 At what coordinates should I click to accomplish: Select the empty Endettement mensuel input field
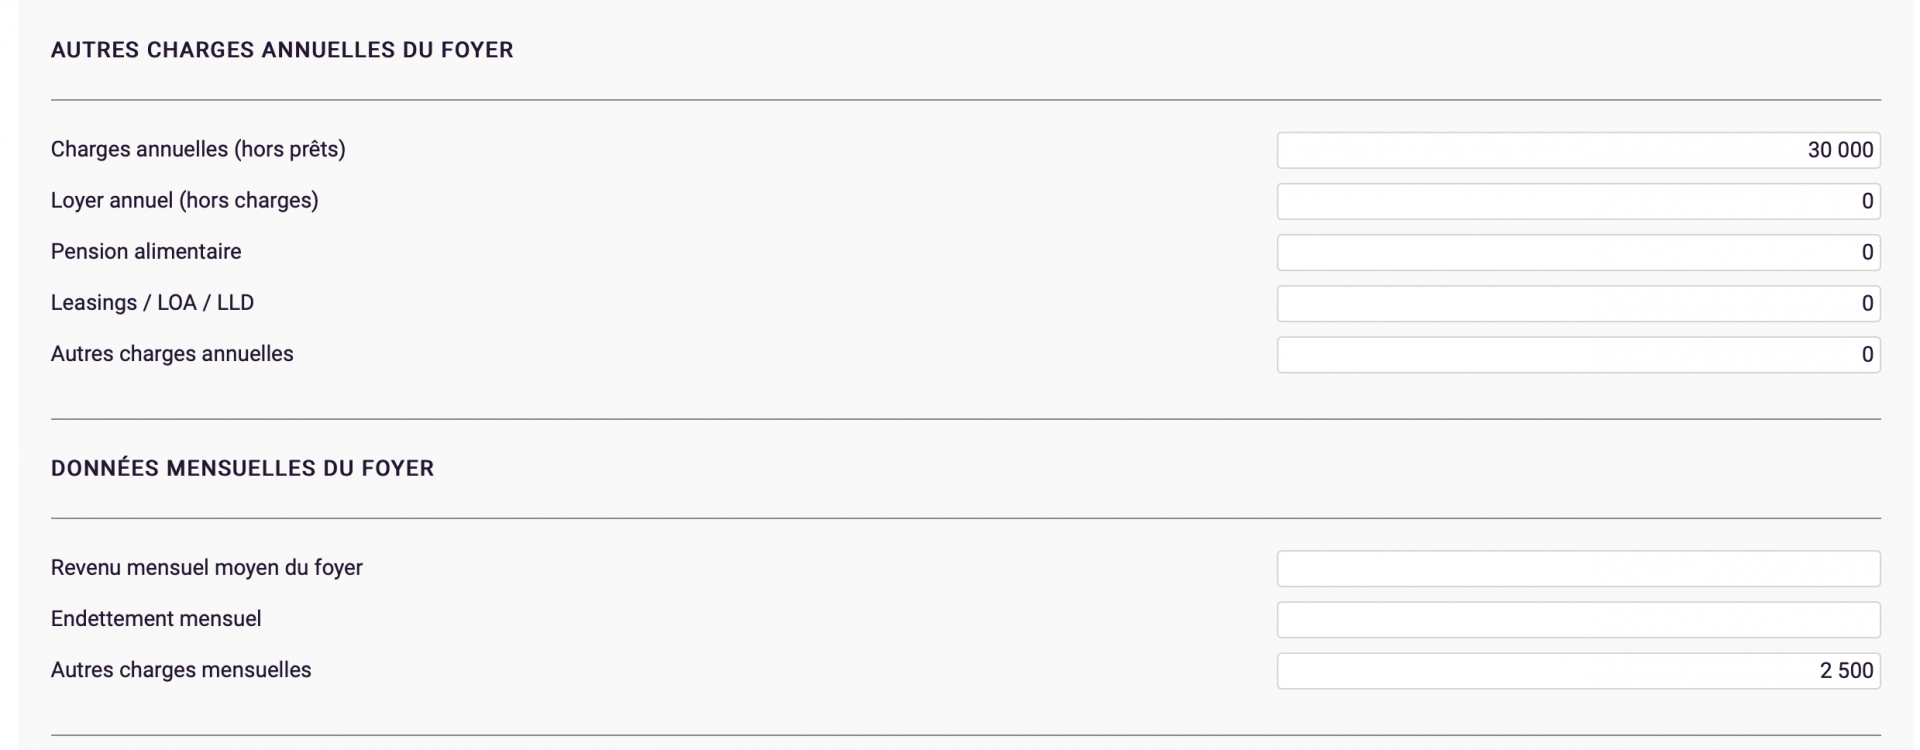(x=1578, y=619)
